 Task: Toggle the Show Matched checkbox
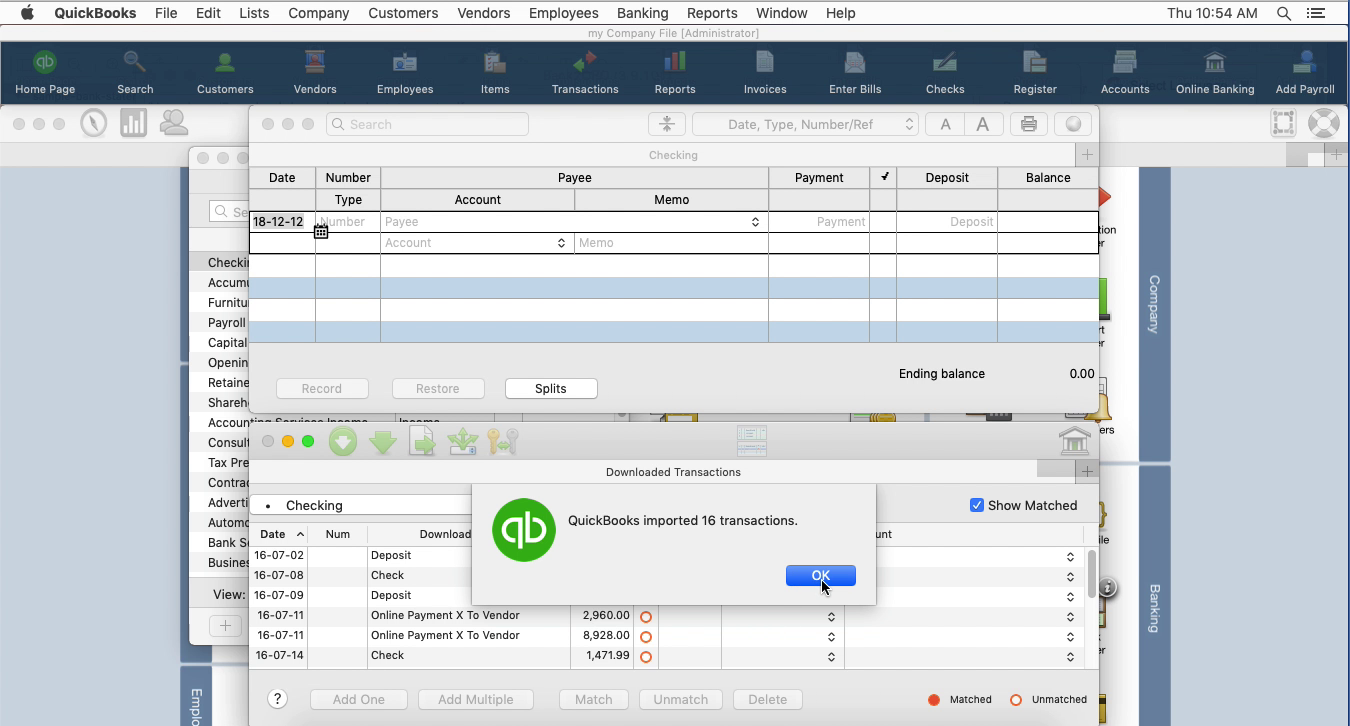[977, 505]
